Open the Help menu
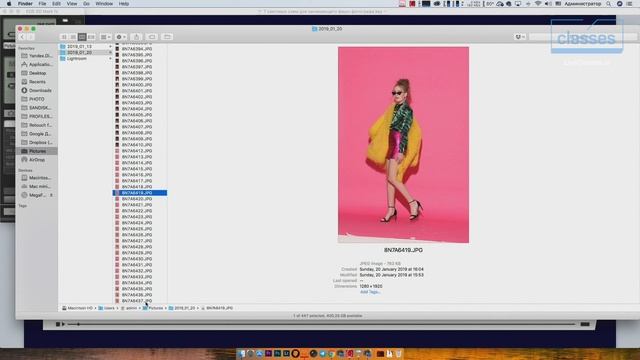Viewport: 640px width, 360px height. point(124,4)
